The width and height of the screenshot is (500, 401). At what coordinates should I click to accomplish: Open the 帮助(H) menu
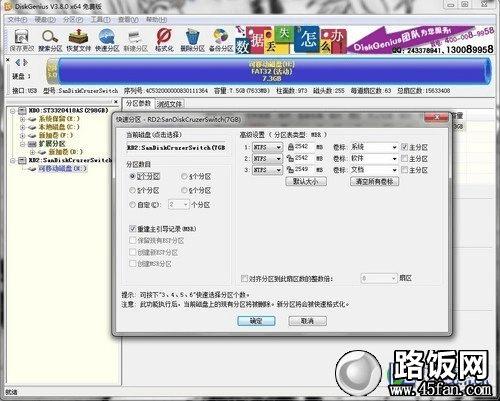tap(156, 20)
